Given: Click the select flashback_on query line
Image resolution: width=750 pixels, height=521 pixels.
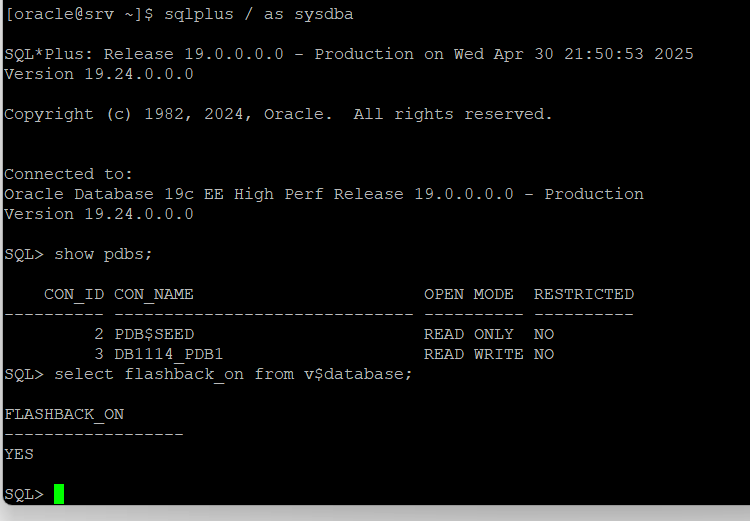Looking at the screenshot, I should [208, 374].
